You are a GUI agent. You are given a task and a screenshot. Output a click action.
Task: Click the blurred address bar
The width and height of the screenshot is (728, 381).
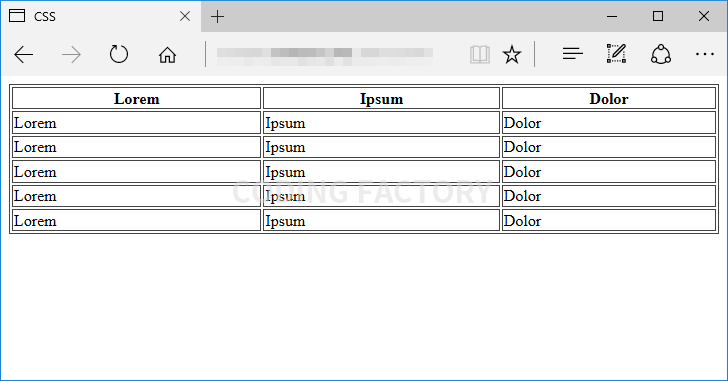(325, 55)
